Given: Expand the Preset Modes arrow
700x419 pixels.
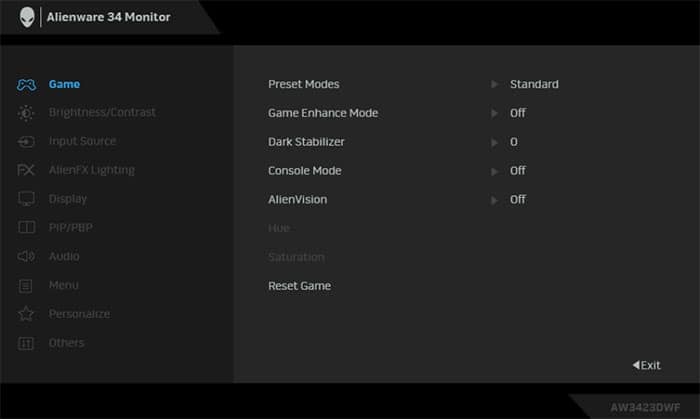Looking at the screenshot, I should click(494, 84).
